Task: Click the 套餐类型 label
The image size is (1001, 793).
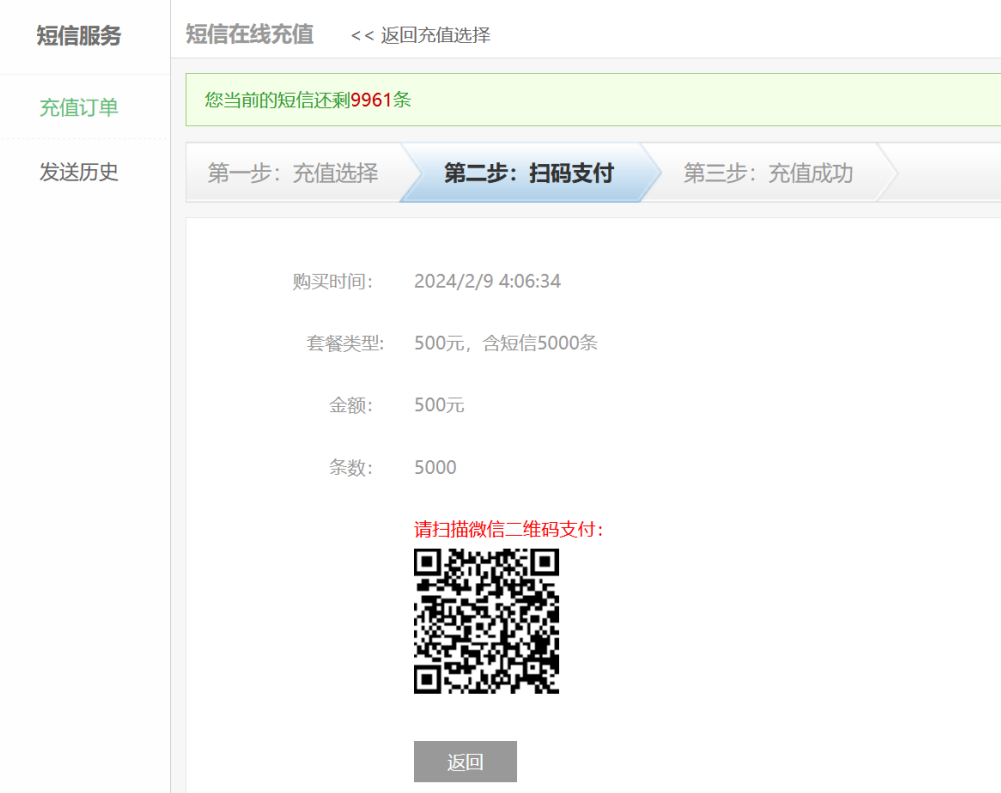Action: point(345,343)
